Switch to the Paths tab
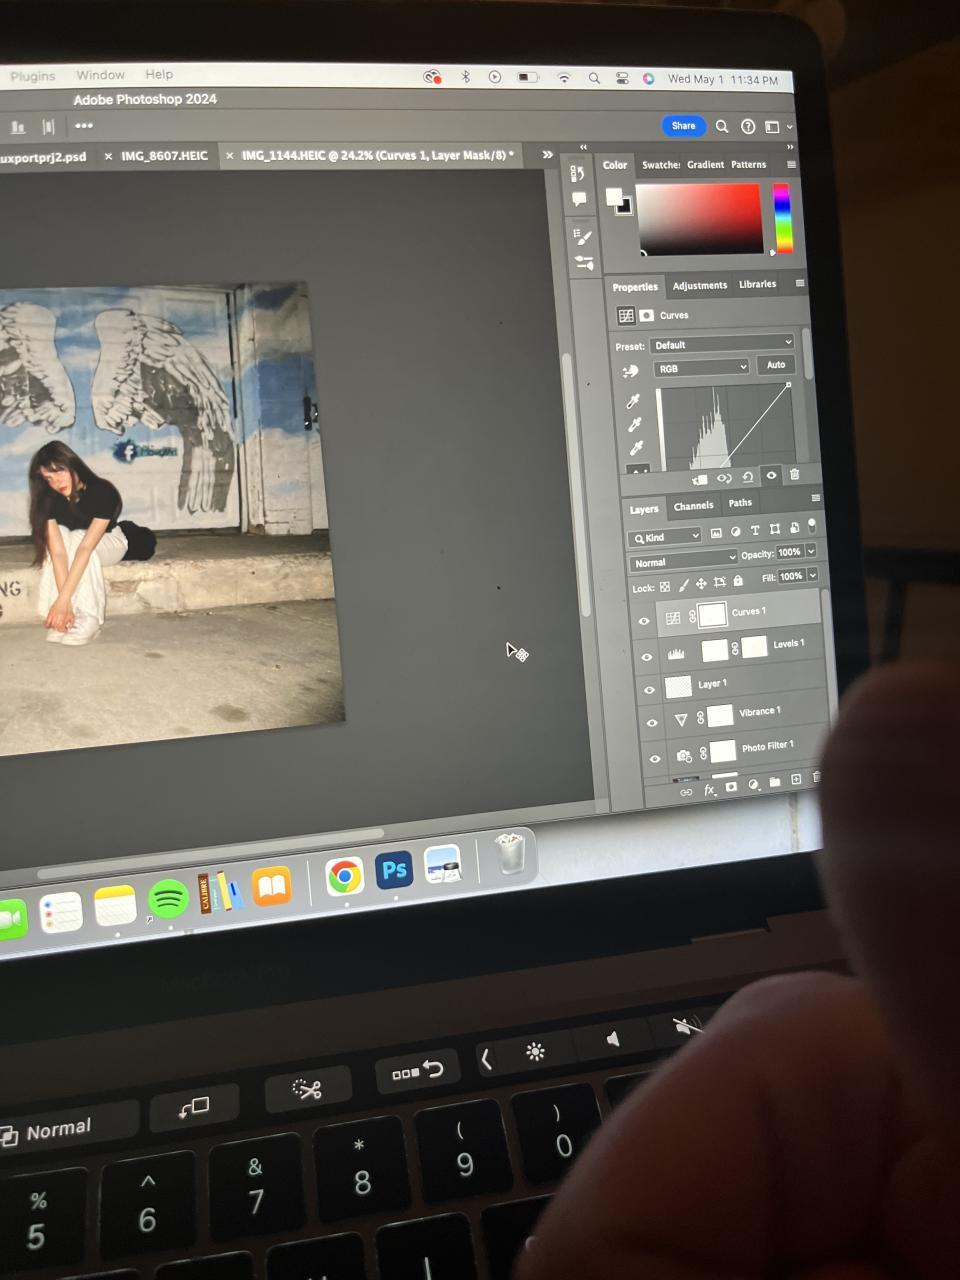The height and width of the screenshot is (1280, 960). tap(740, 503)
